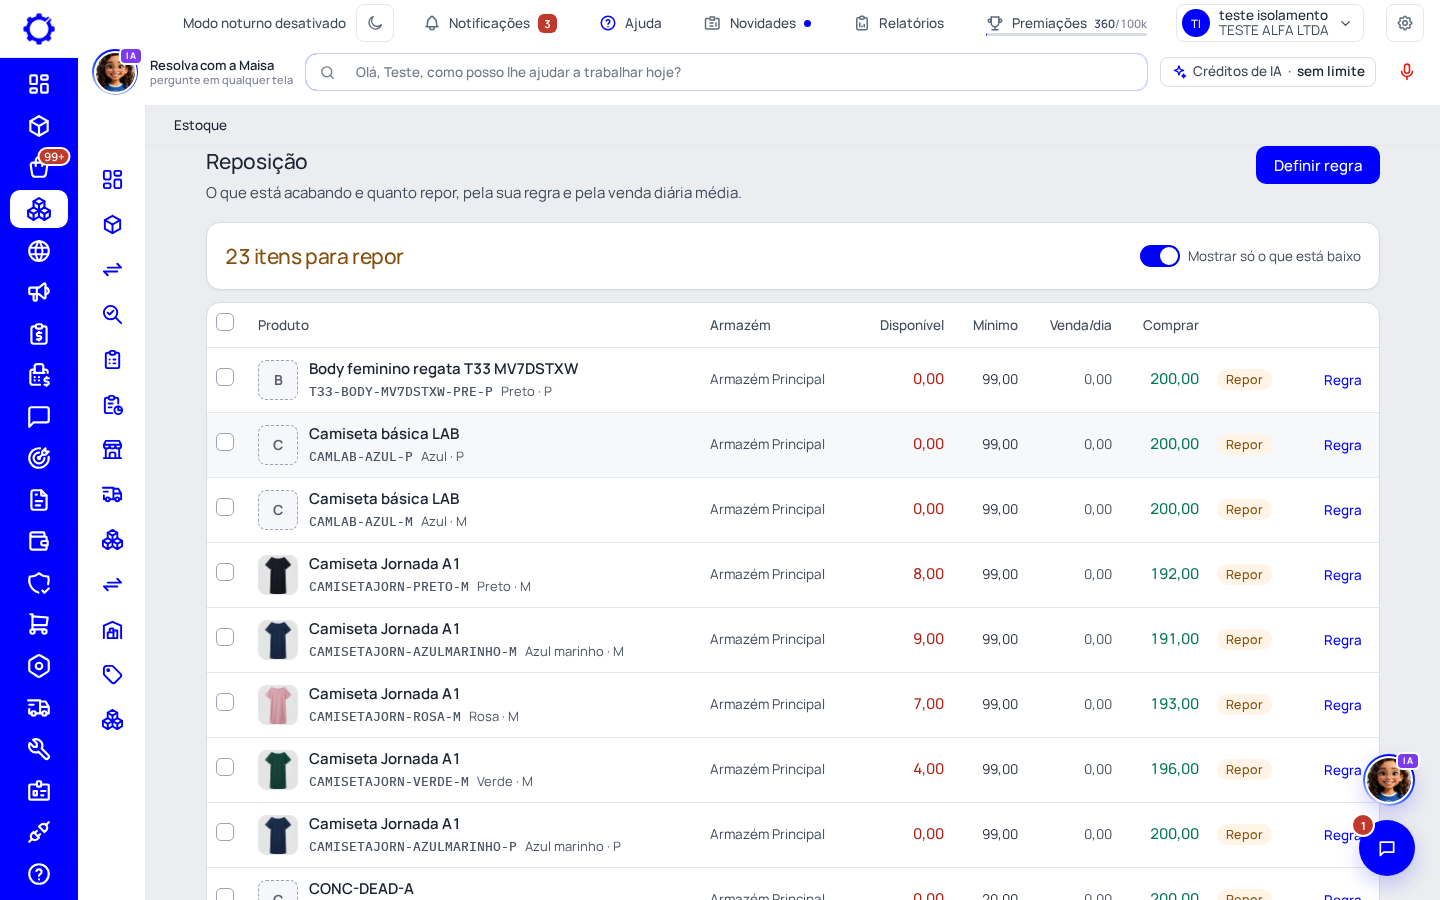Open the plug integrations icon
This screenshot has width=1440, height=900.
coord(39,832)
